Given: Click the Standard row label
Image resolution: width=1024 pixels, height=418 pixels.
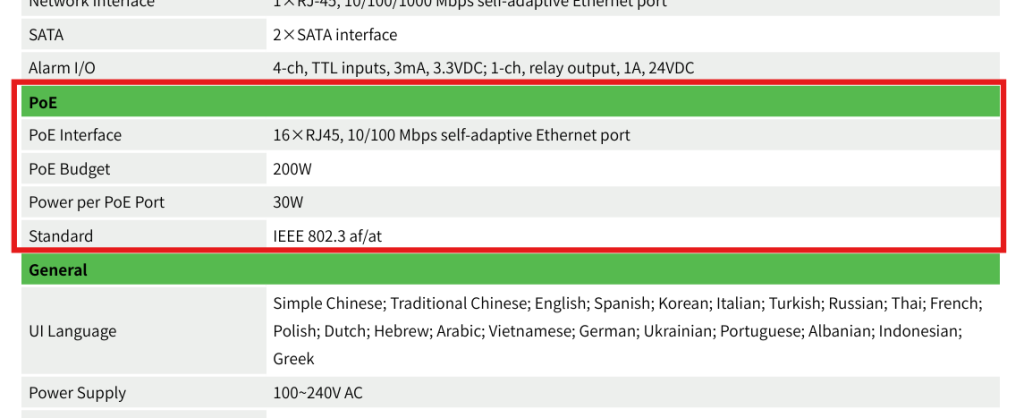Looking at the screenshot, I should pos(60,236).
